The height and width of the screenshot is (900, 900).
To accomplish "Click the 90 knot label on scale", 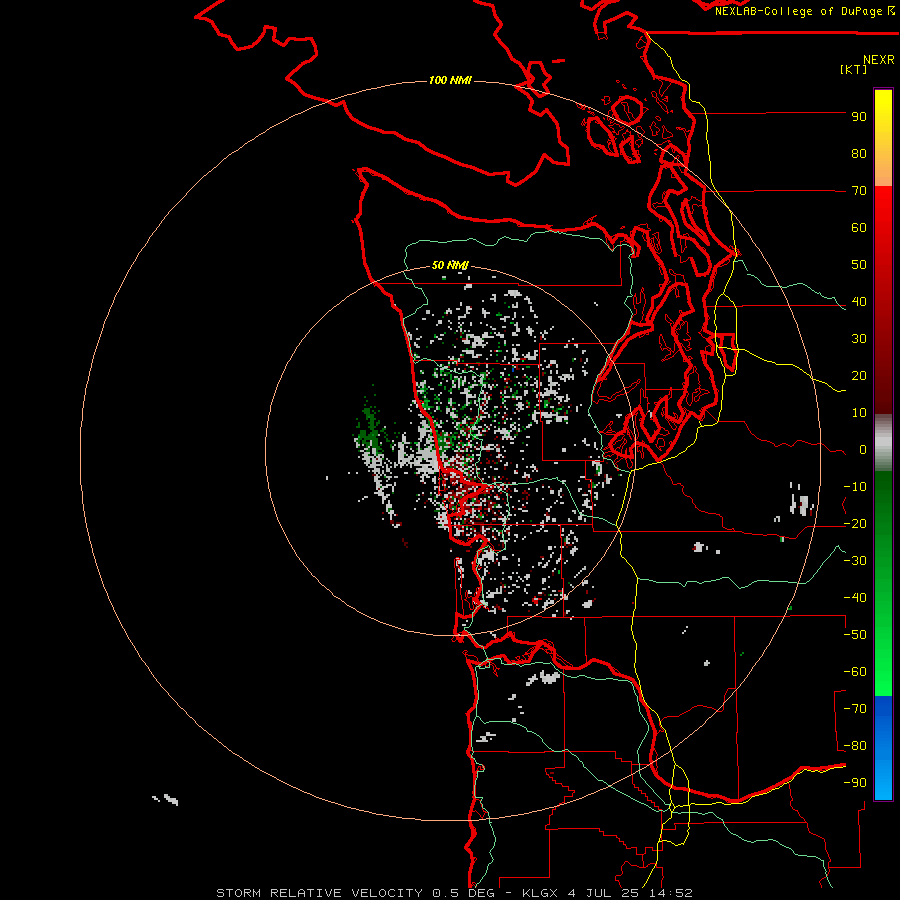I will (859, 117).
